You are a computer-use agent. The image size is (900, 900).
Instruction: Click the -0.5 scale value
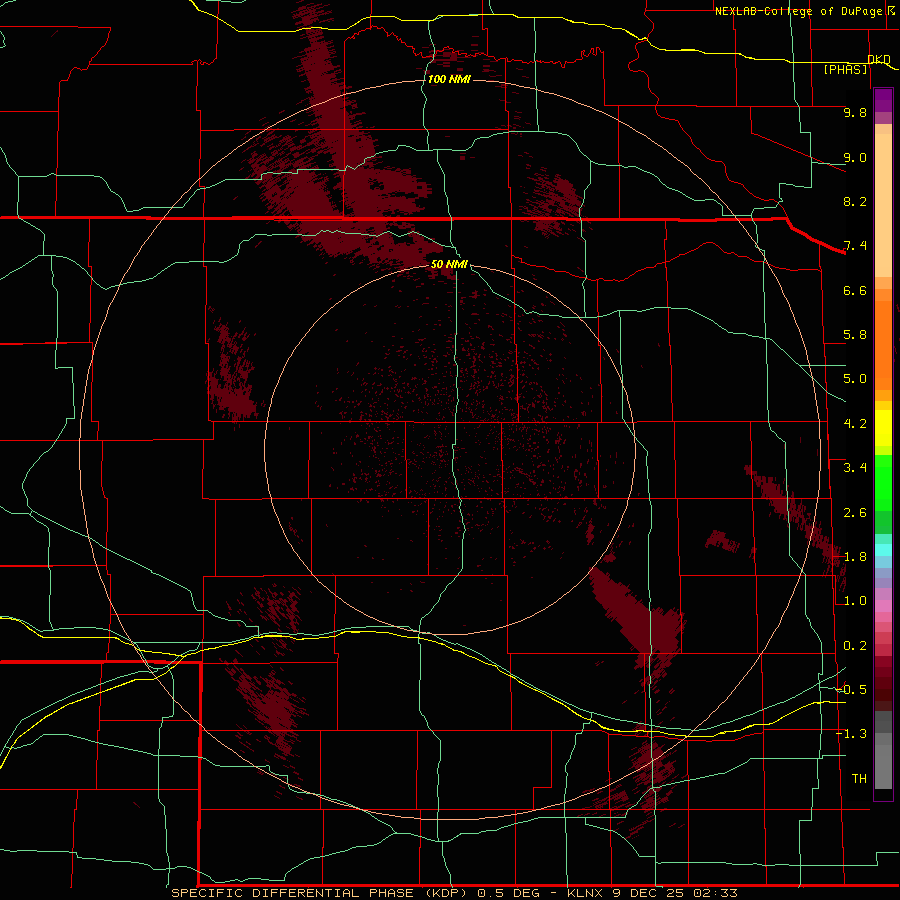(x=851, y=690)
